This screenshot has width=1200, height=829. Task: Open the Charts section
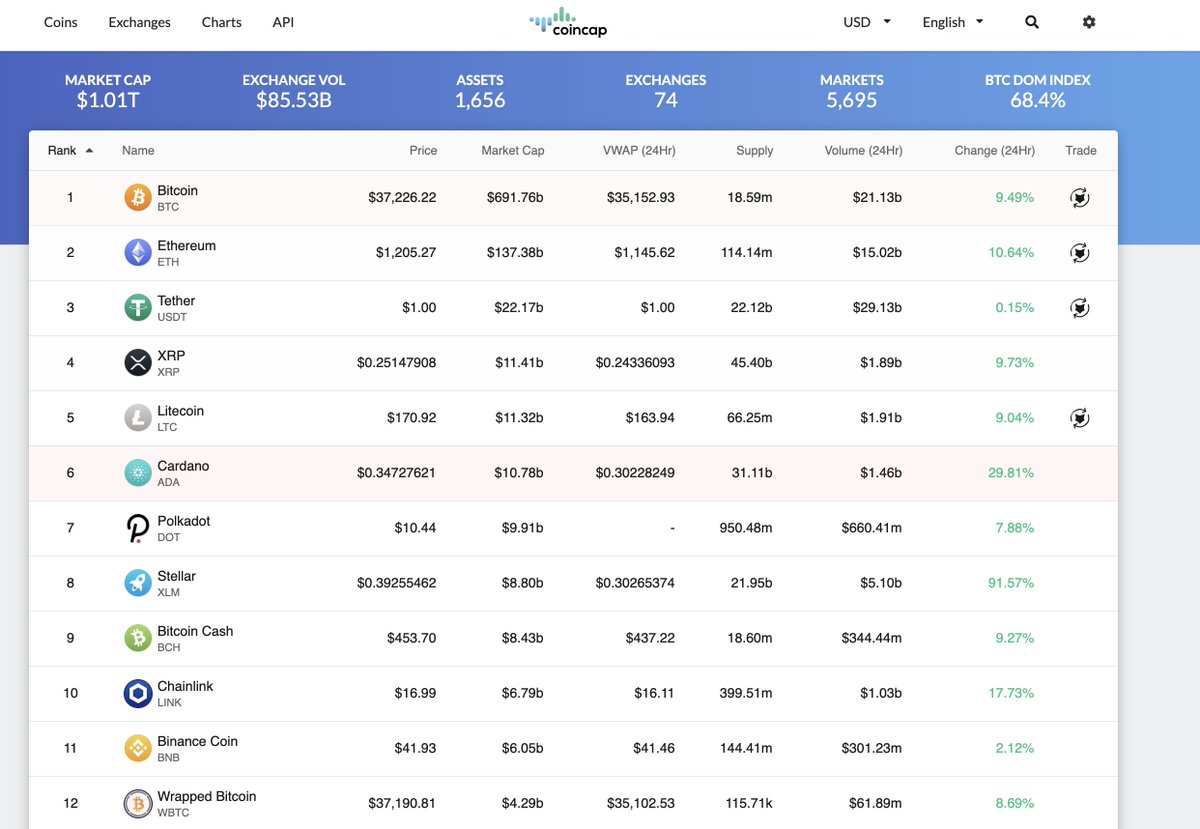pyautogui.click(x=221, y=21)
